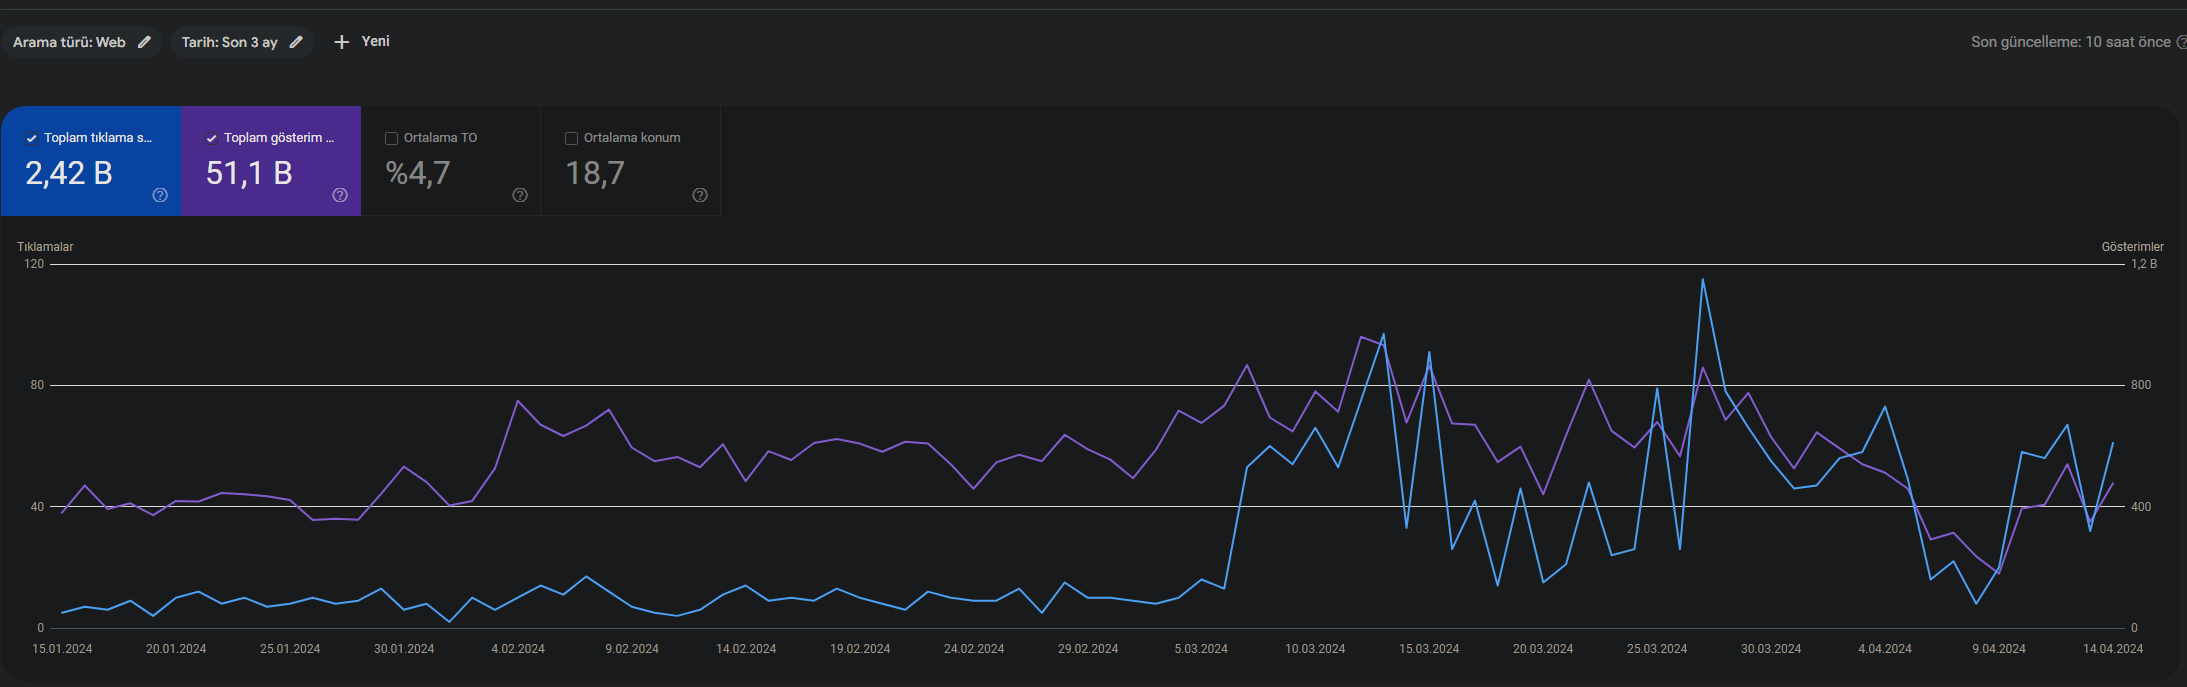
Task: Click the plus icon next to Yeni
Action: point(342,42)
